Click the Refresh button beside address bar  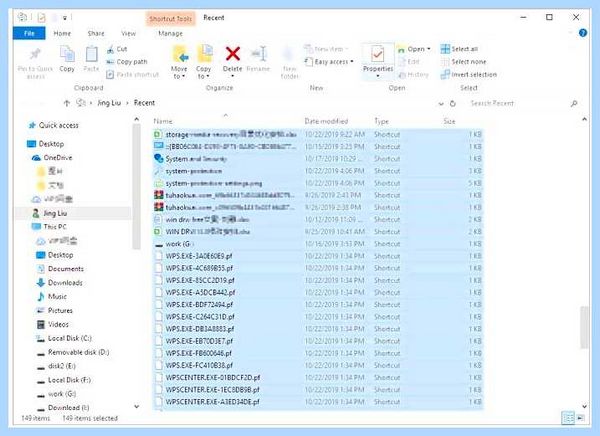tap(453, 103)
